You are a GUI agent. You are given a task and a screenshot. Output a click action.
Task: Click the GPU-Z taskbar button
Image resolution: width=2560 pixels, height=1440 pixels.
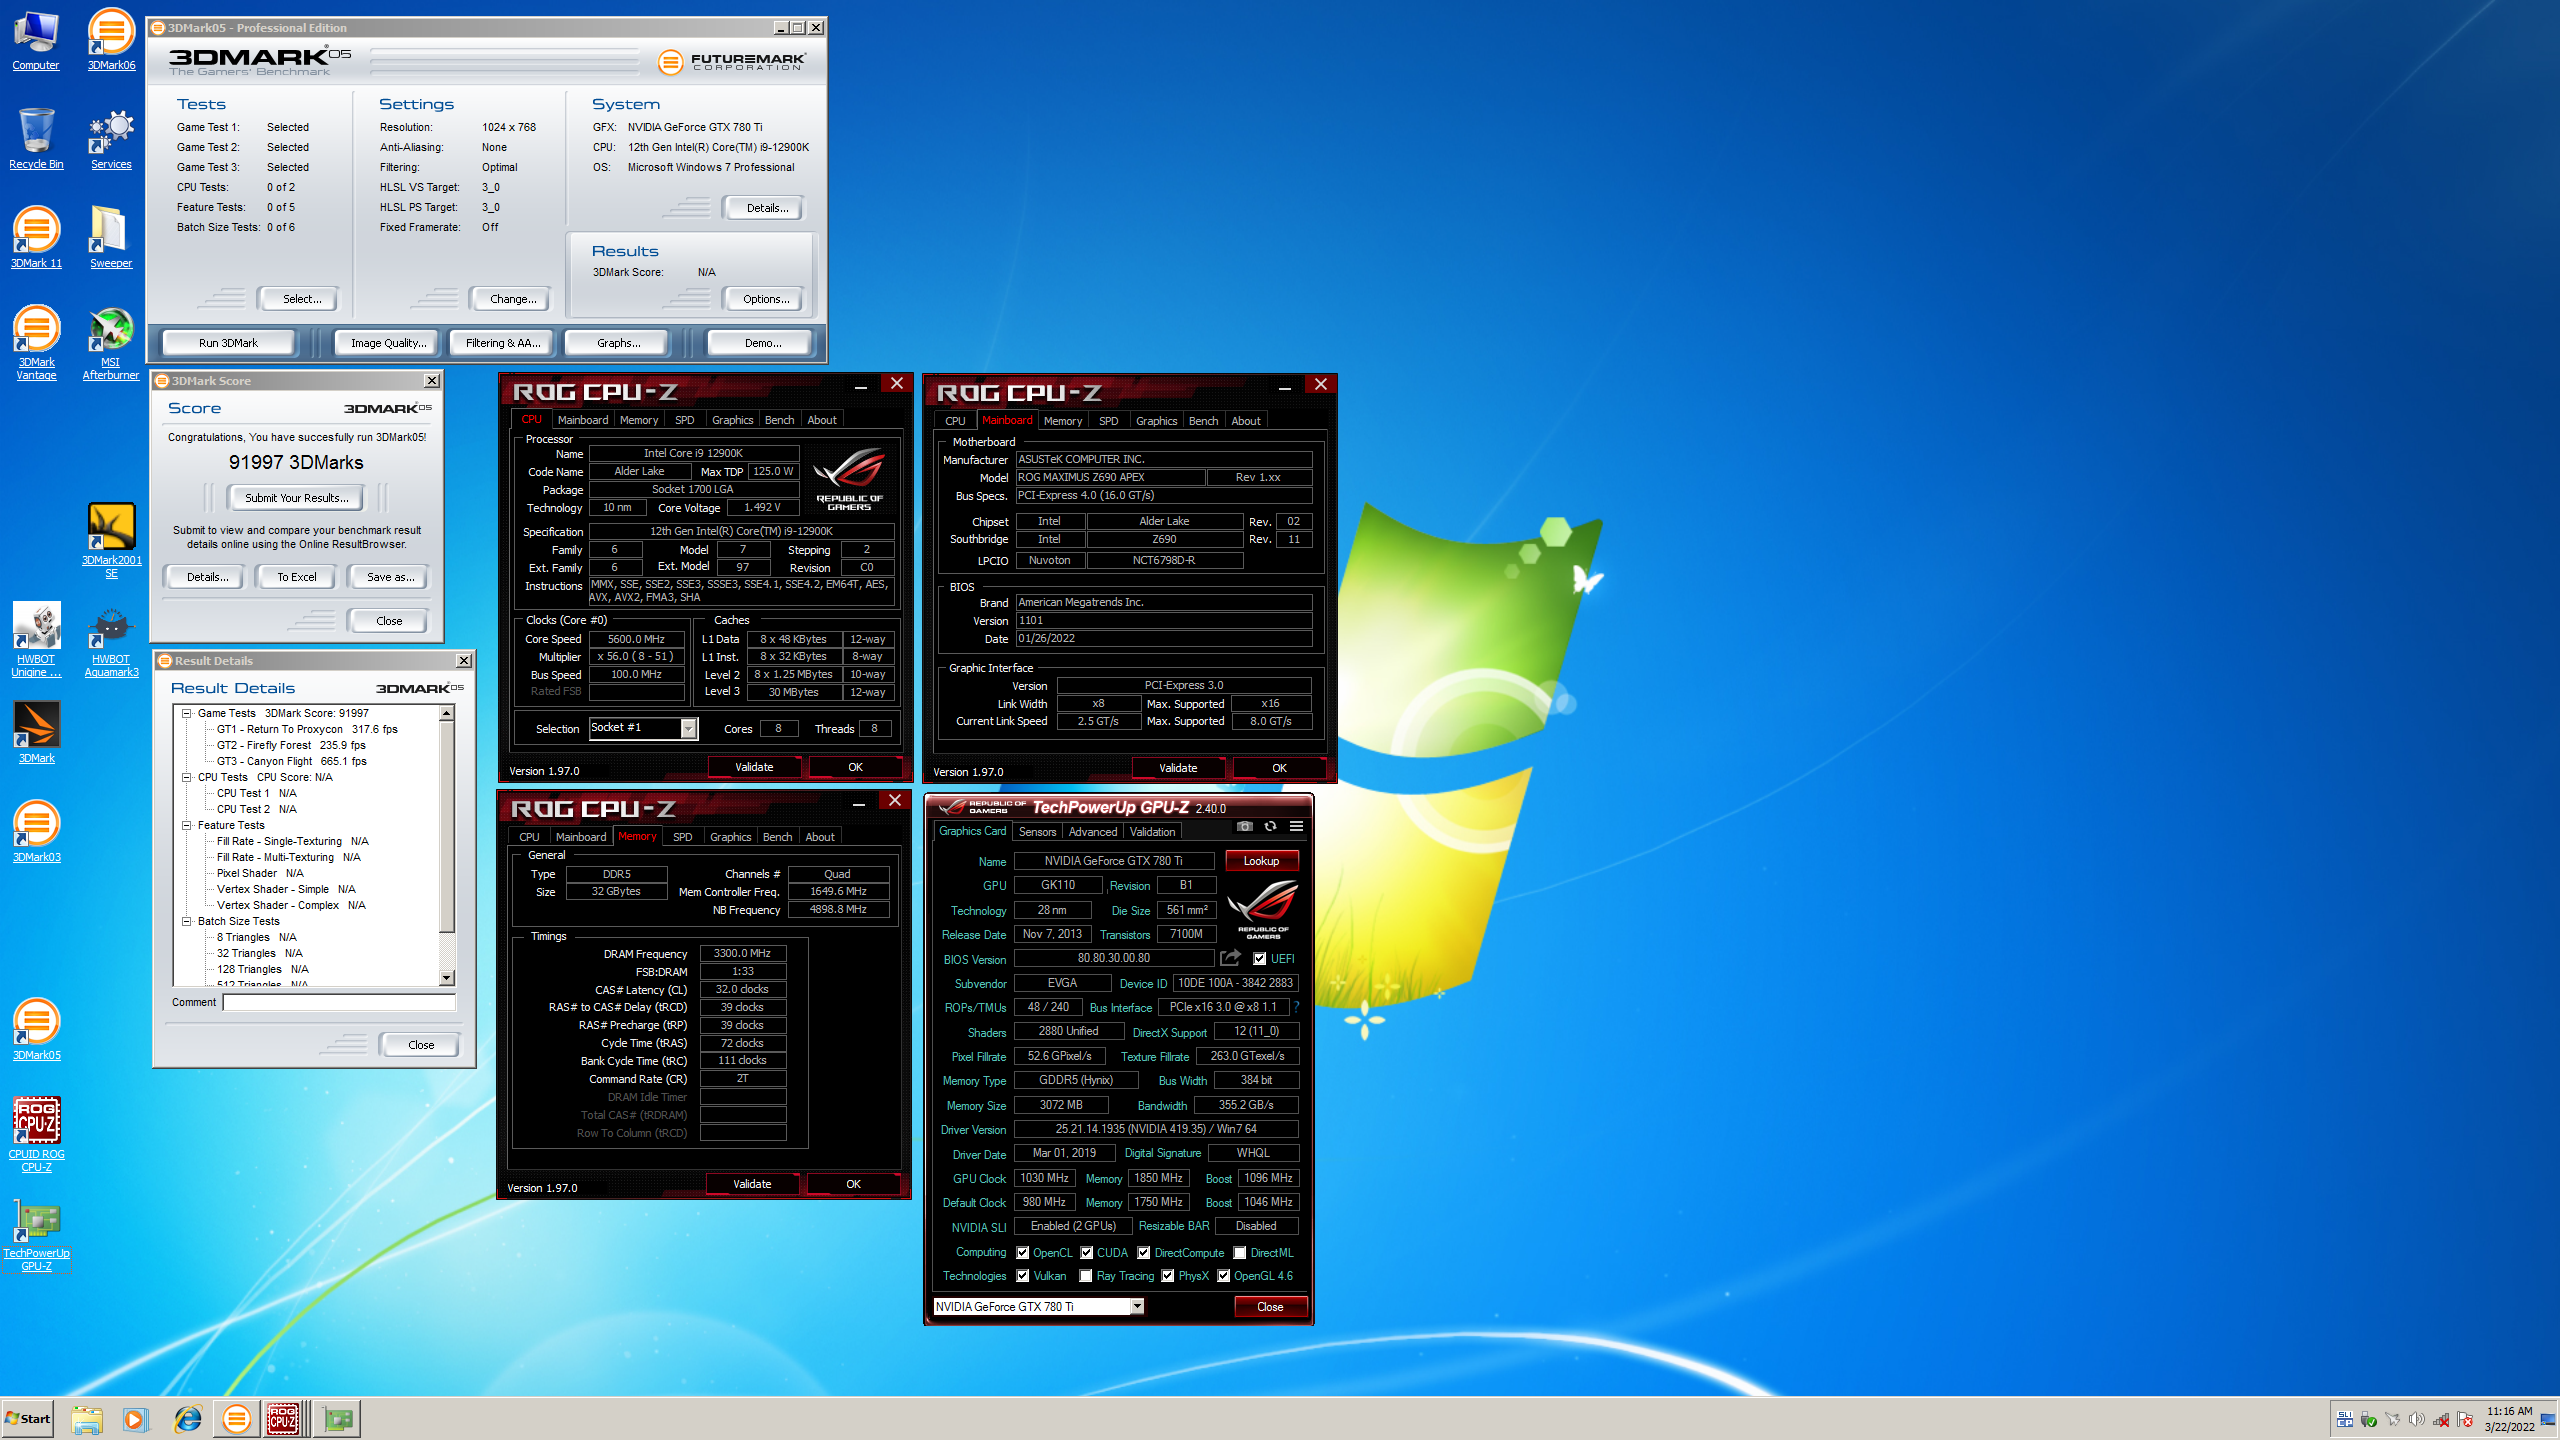(x=338, y=1419)
